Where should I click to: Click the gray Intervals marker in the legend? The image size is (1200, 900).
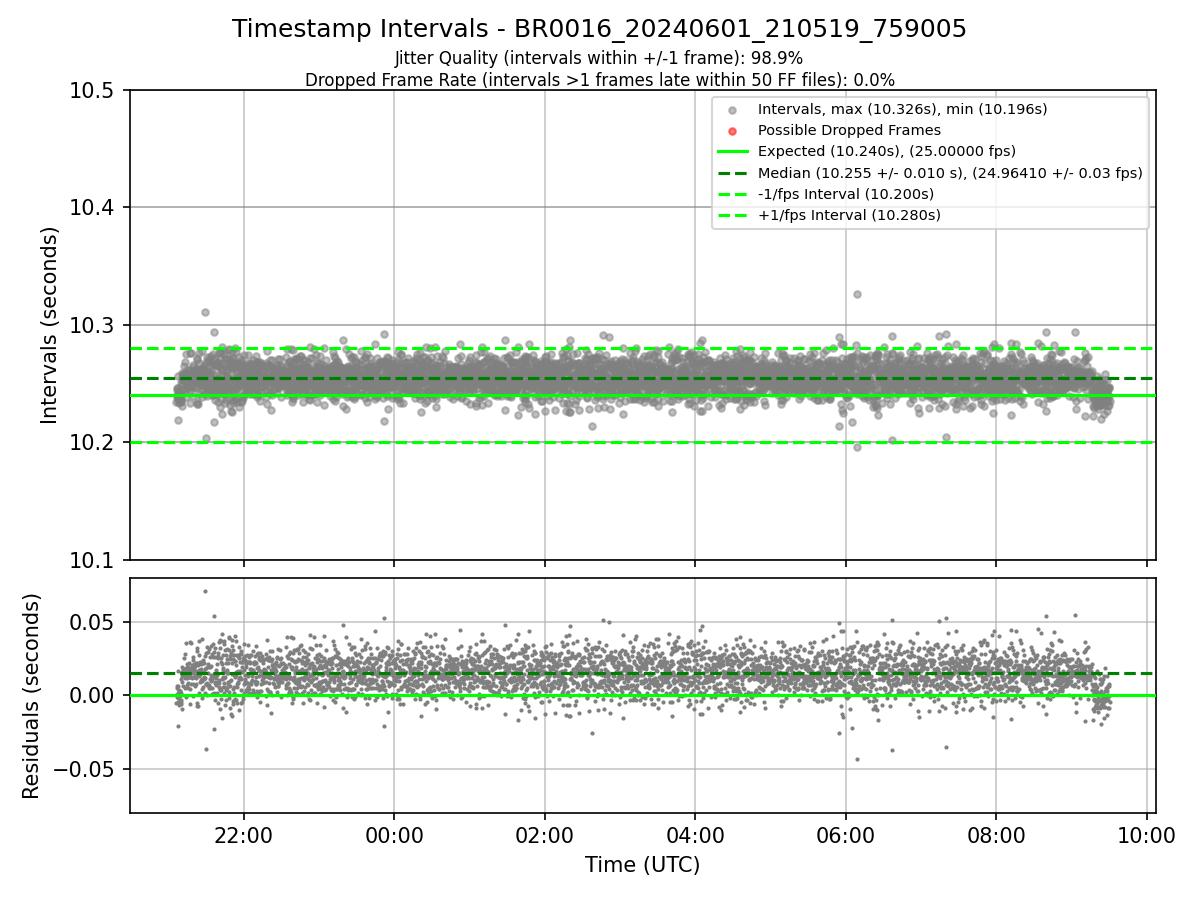[x=733, y=110]
